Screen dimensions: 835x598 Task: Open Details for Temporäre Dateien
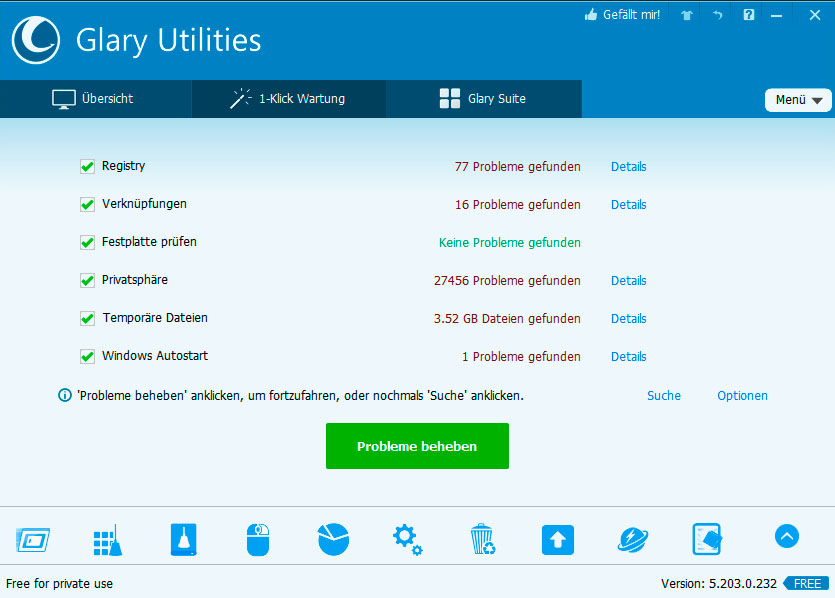[629, 318]
